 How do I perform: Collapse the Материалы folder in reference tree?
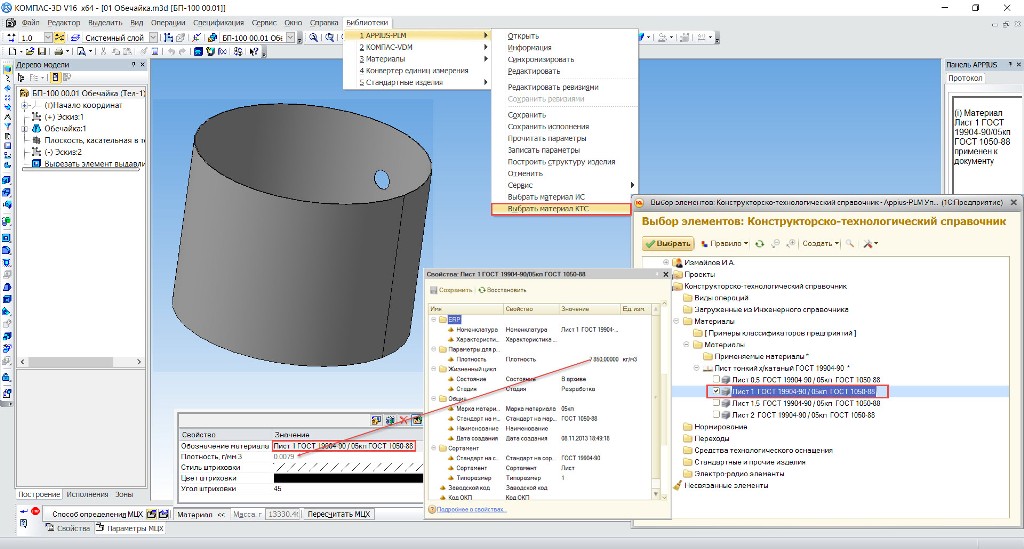tap(677, 321)
